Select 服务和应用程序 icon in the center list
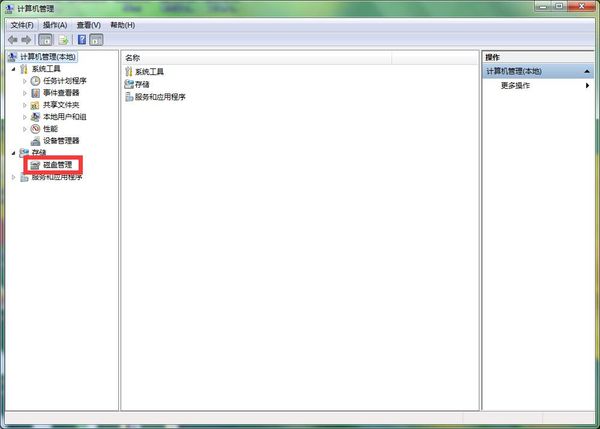This screenshot has height=429, width=600. coord(129,97)
